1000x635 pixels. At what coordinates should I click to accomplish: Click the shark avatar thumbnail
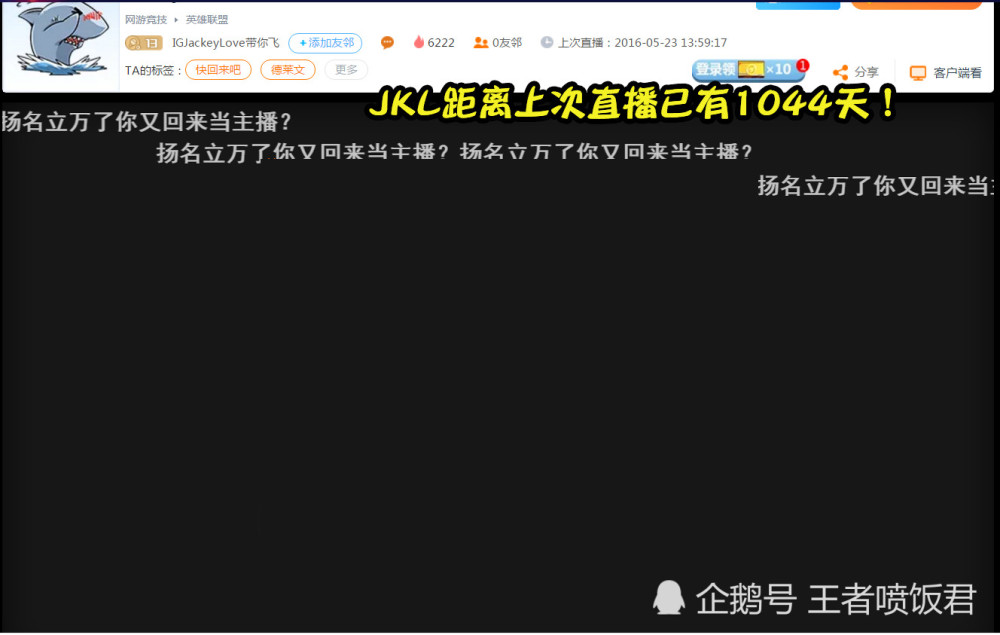click(58, 44)
